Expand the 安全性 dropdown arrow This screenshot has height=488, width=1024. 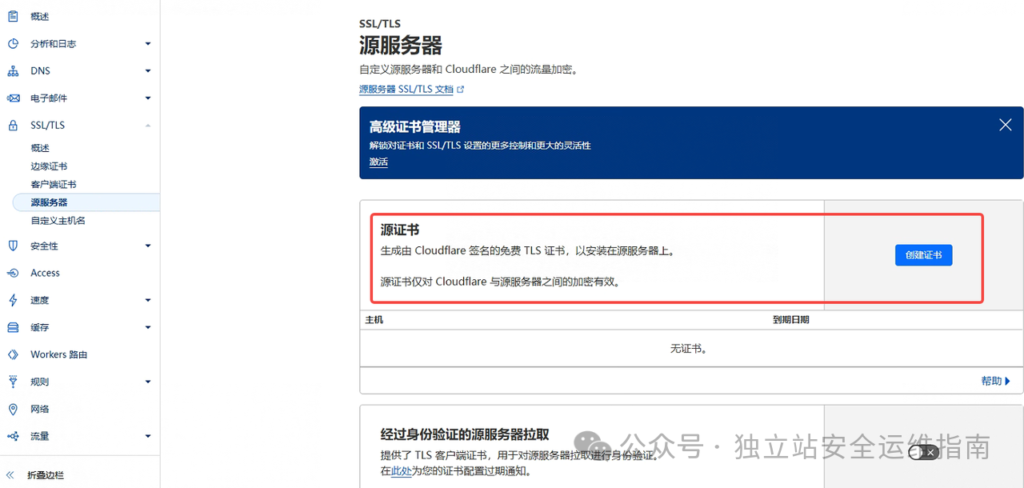pyautogui.click(x=148, y=246)
